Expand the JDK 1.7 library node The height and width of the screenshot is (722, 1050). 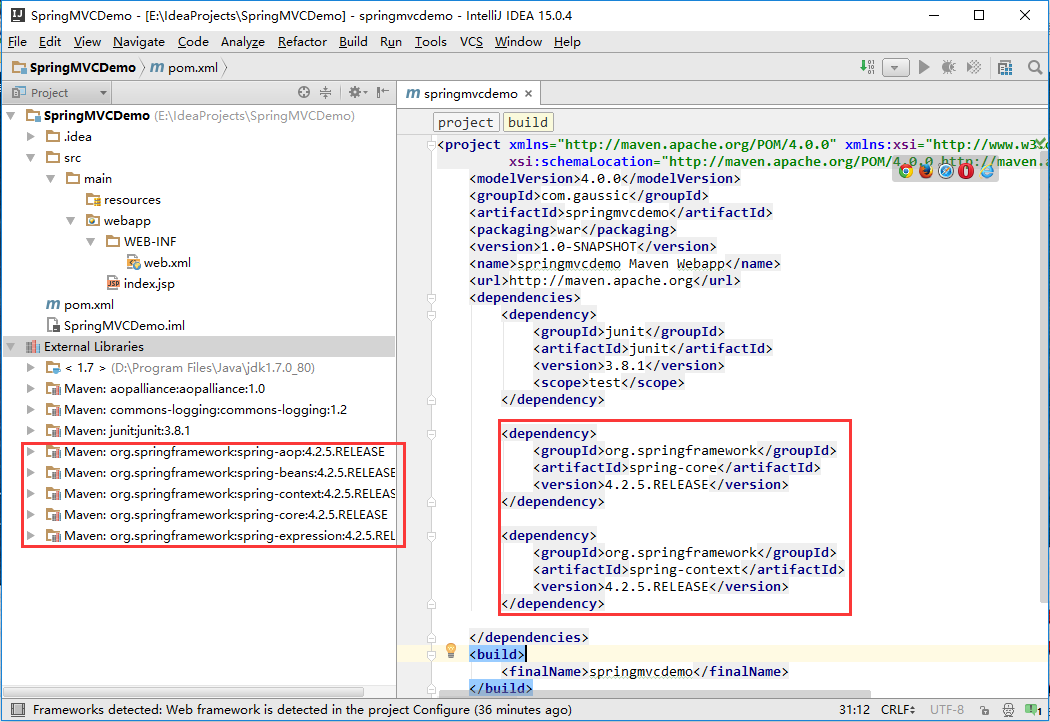pos(31,368)
